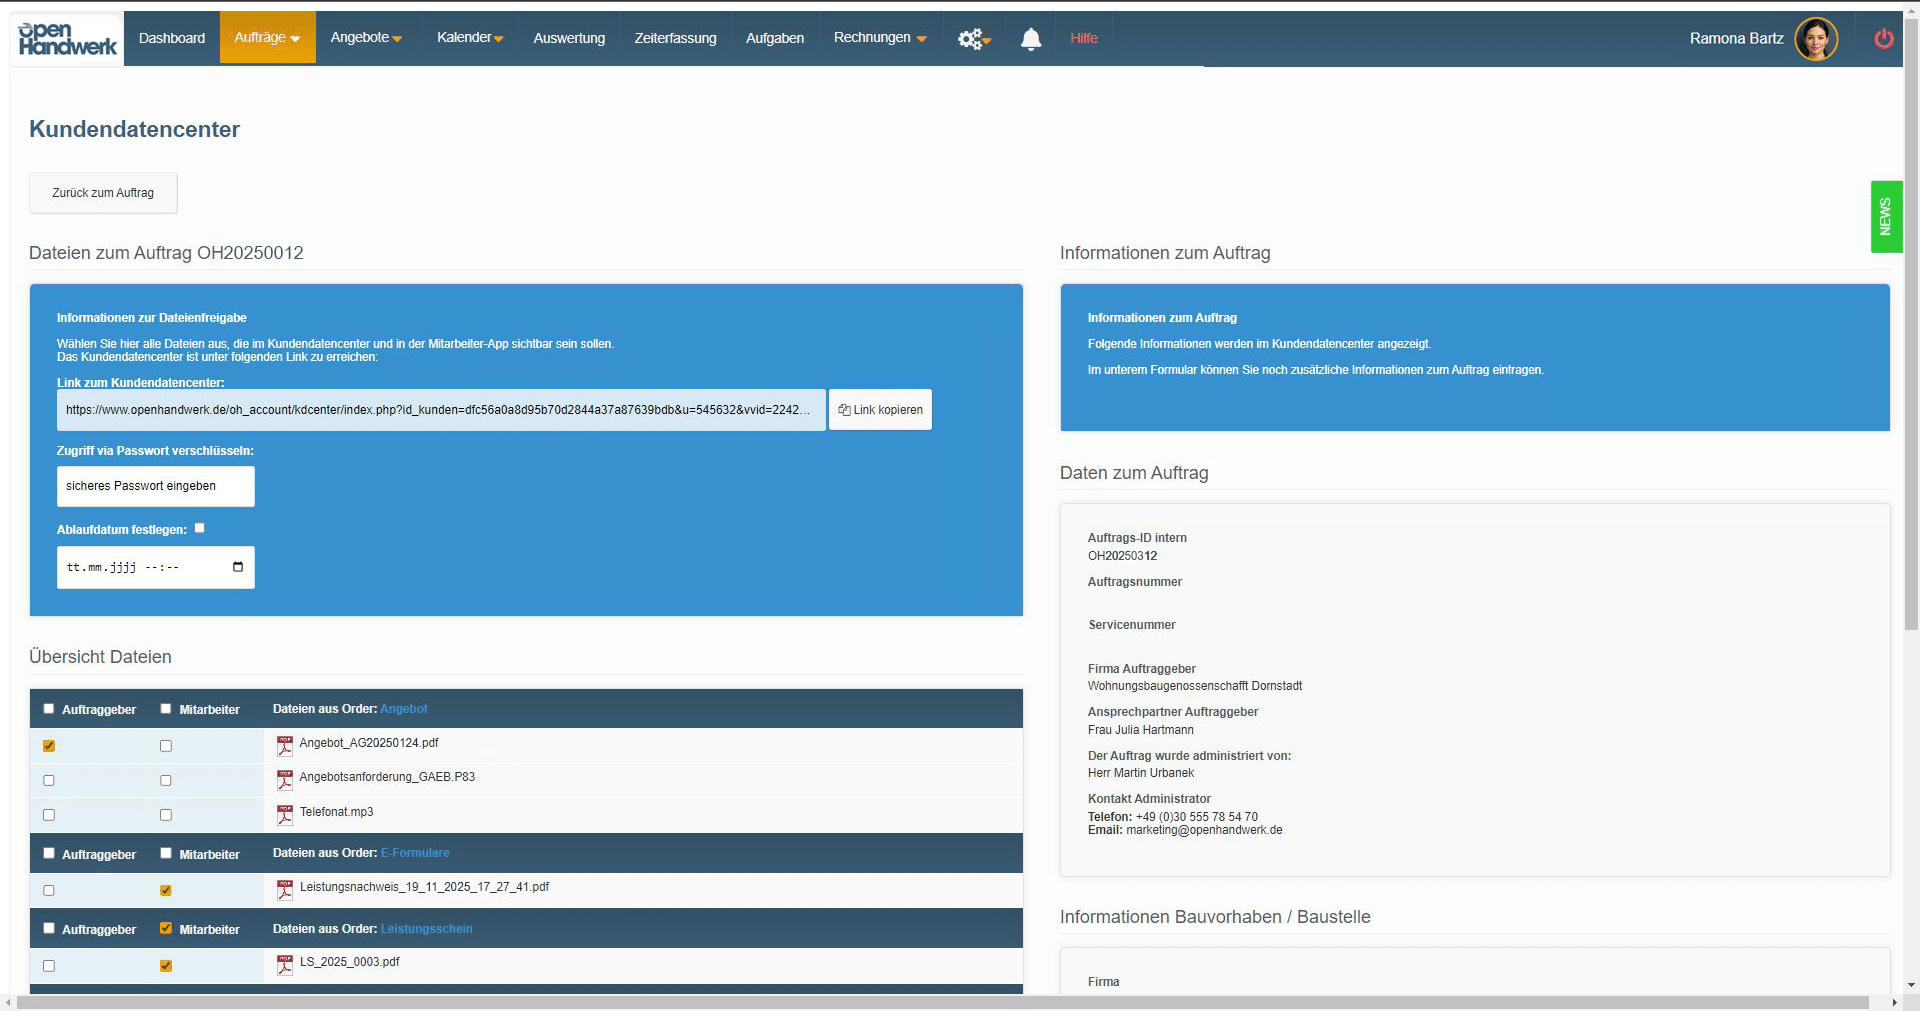Open the Kalender dropdown
The image size is (1920, 1011).
tap(469, 38)
